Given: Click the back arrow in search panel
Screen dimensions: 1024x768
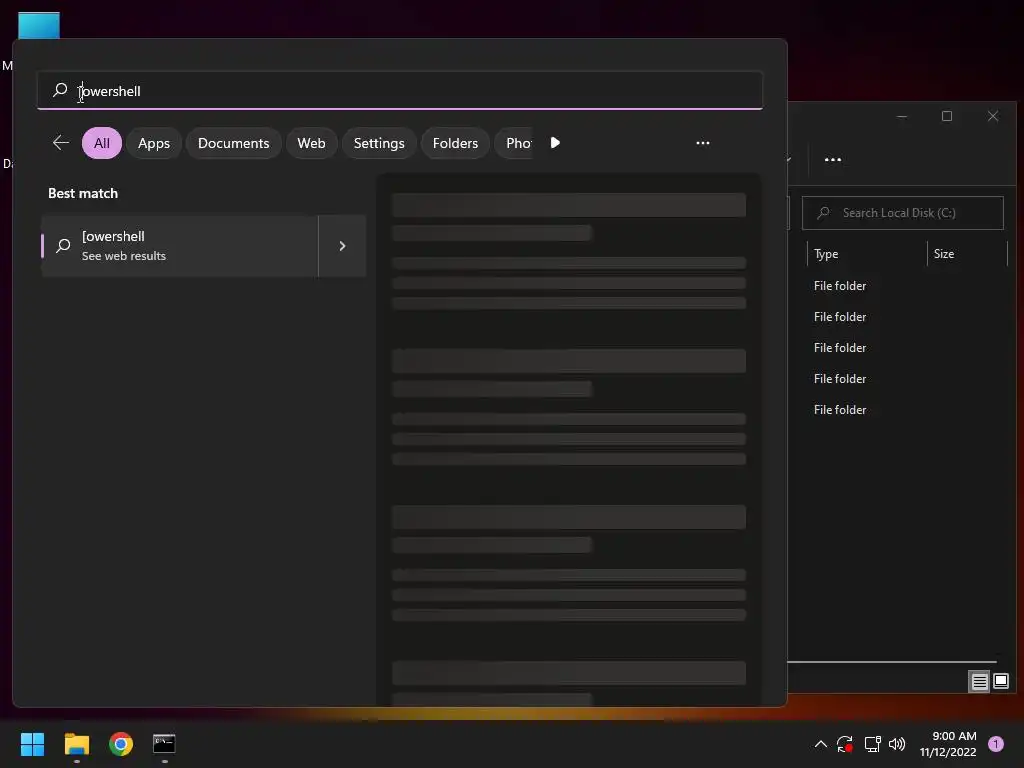Looking at the screenshot, I should [61, 142].
